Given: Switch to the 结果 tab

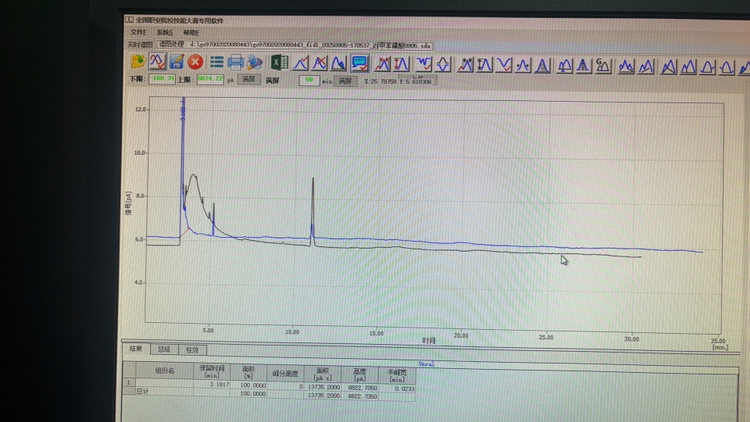Looking at the screenshot, I should tap(136, 349).
